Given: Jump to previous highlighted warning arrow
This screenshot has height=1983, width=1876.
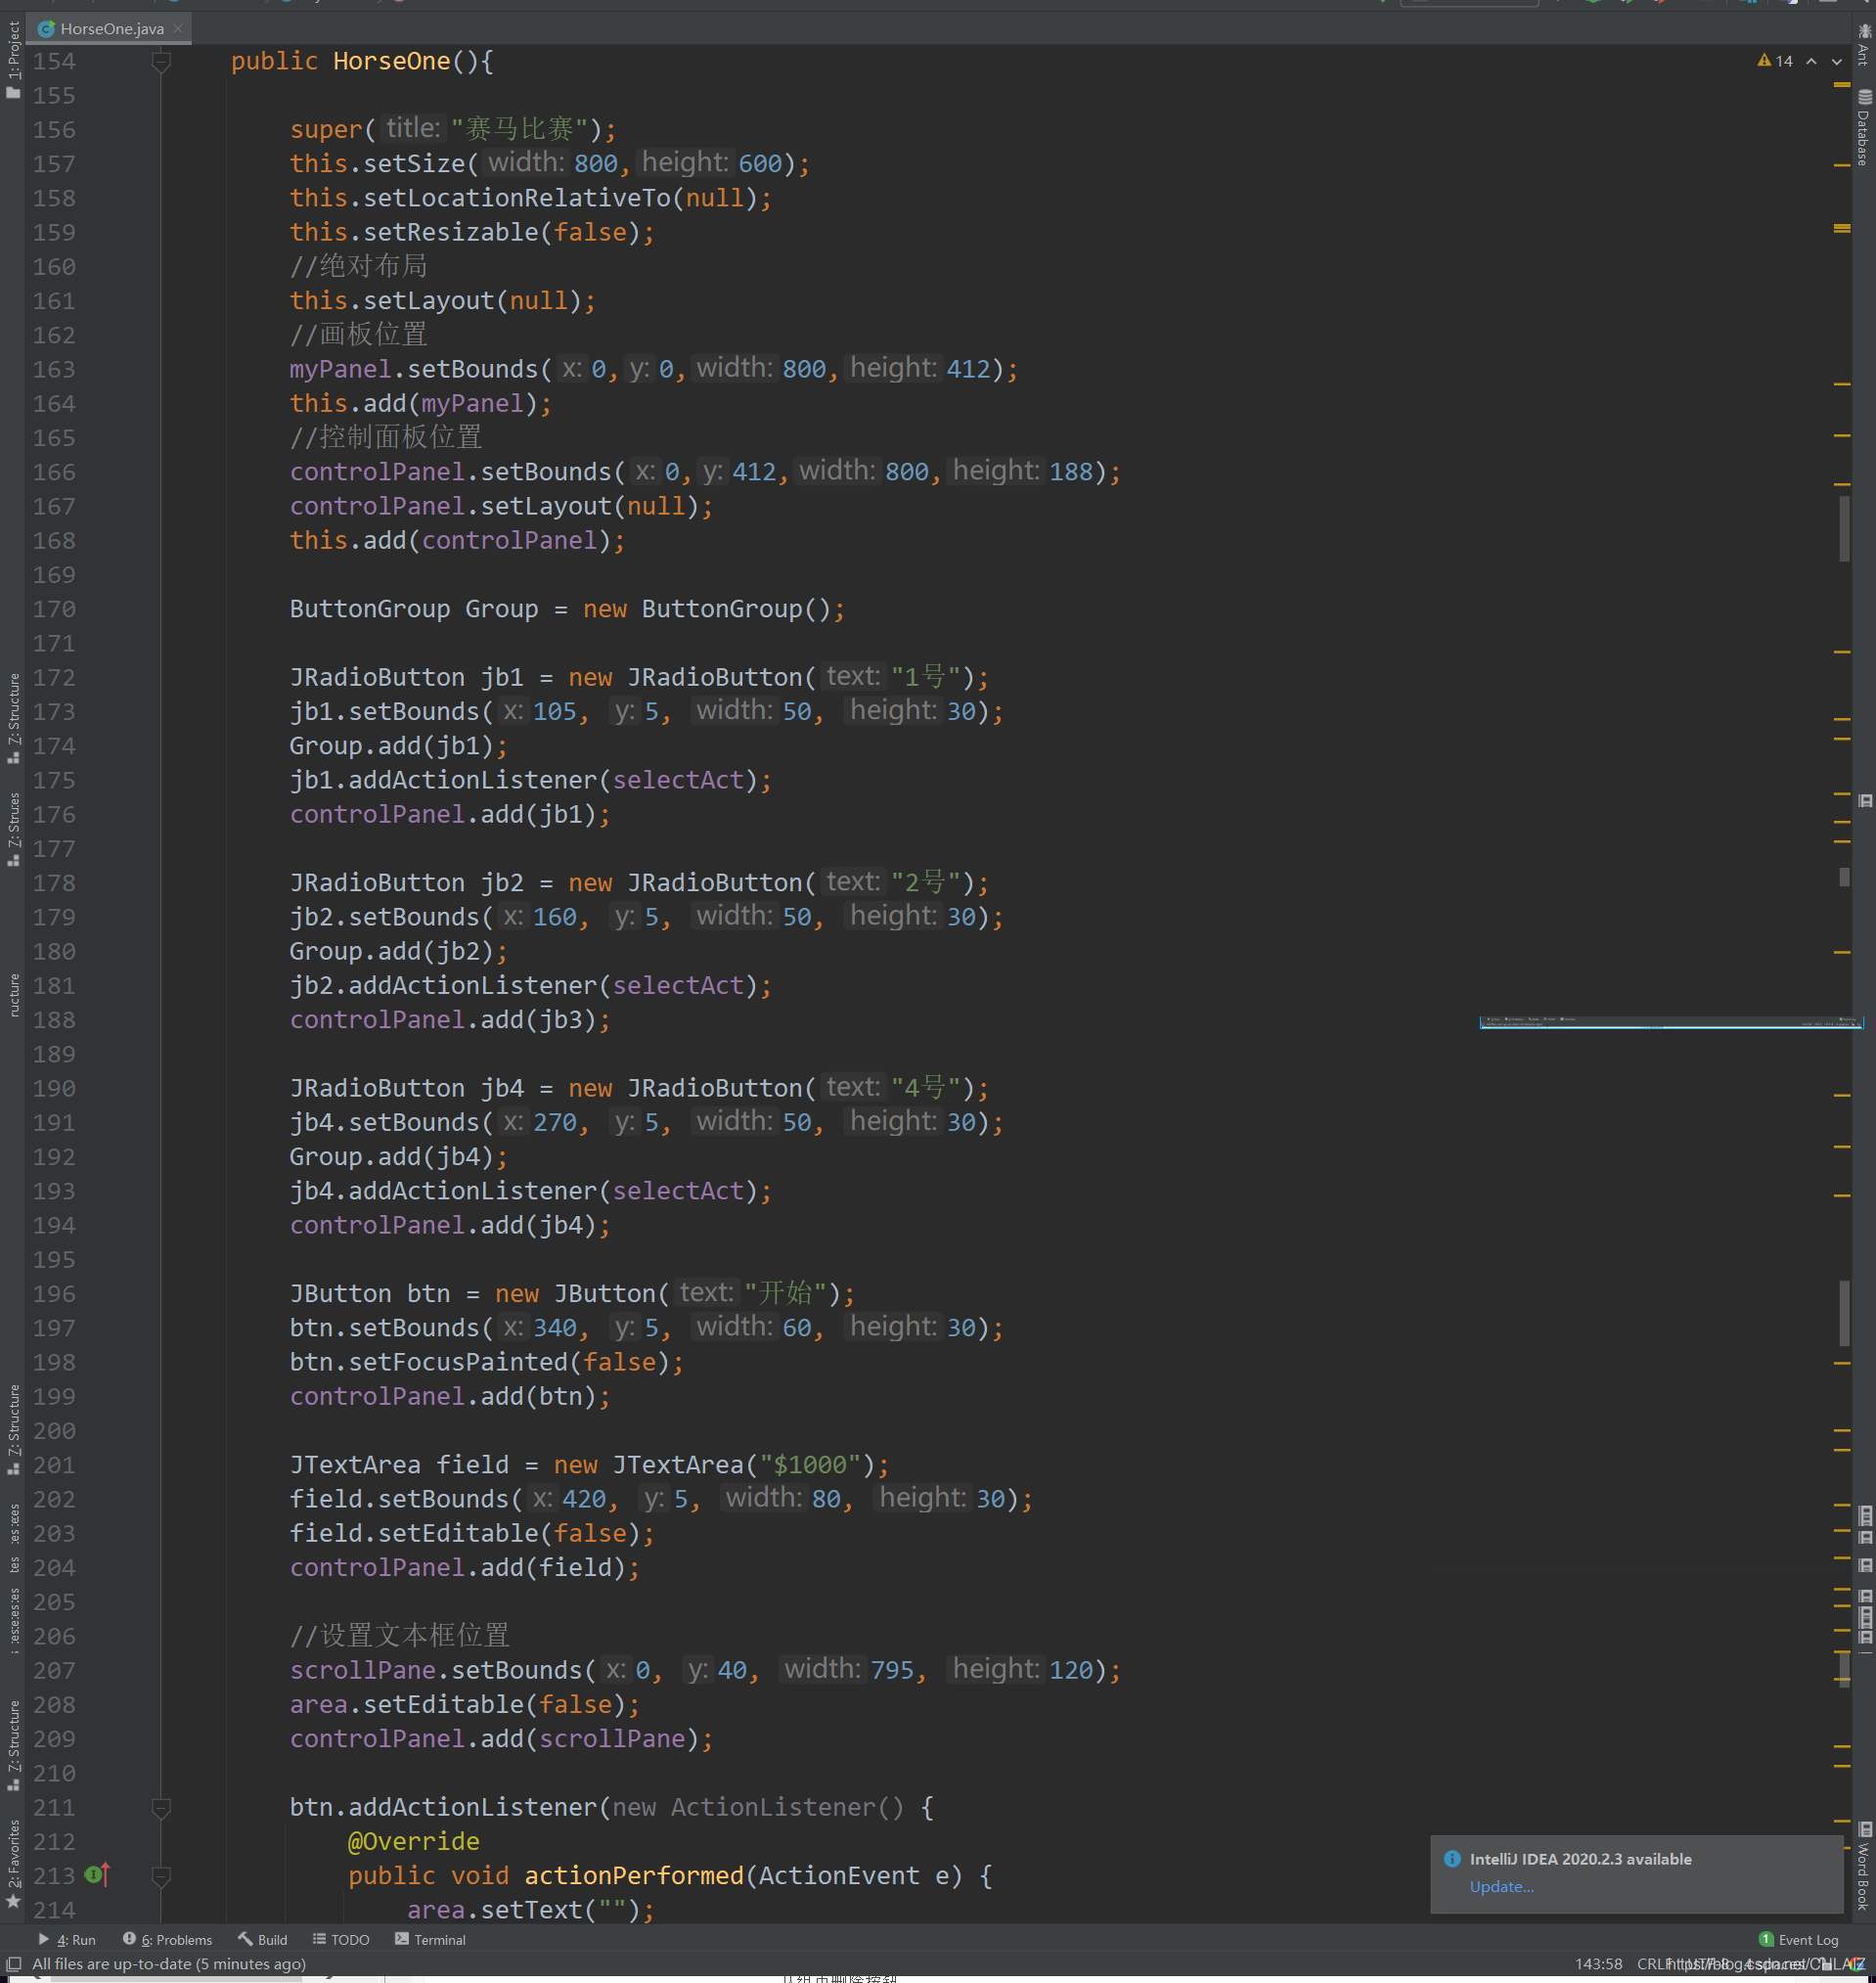Looking at the screenshot, I should tap(1812, 61).
